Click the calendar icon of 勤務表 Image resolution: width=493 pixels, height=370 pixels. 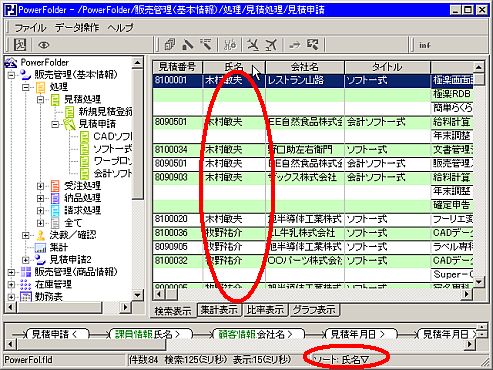(26, 297)
